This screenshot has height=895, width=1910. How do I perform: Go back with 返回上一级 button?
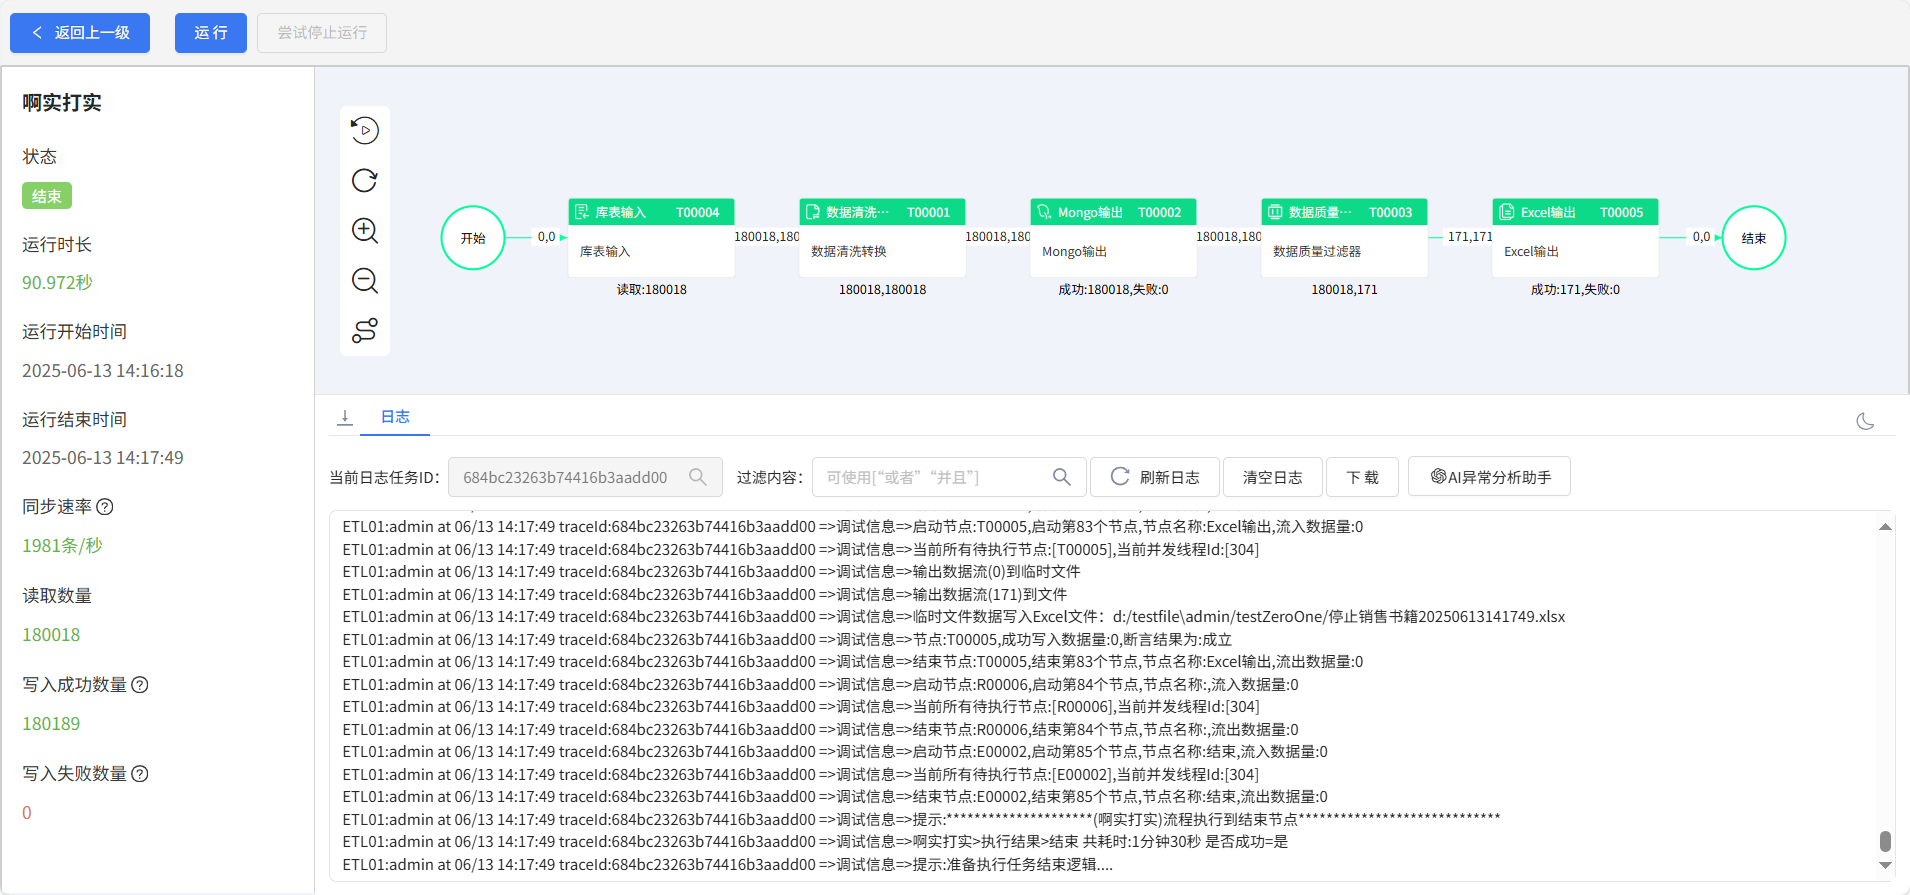(80, 33)
